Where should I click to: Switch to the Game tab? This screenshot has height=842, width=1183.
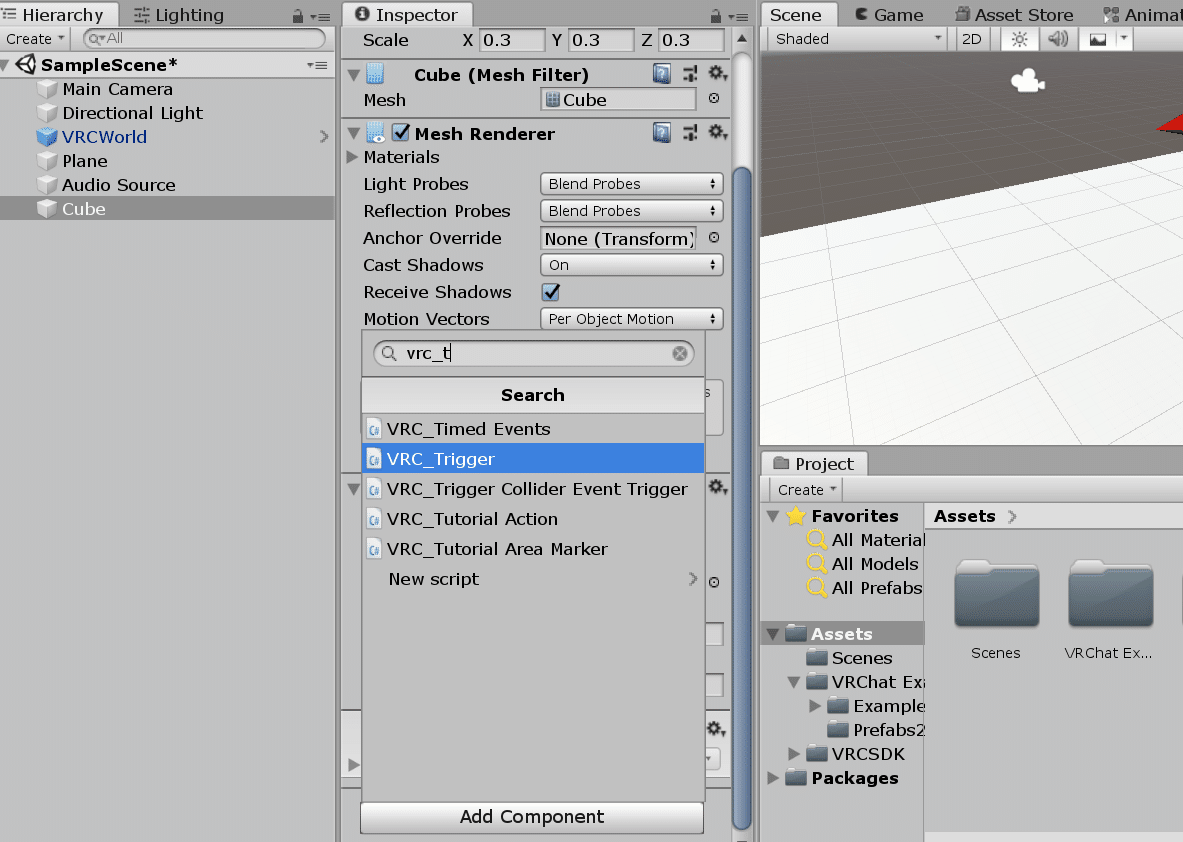point(898,14)
